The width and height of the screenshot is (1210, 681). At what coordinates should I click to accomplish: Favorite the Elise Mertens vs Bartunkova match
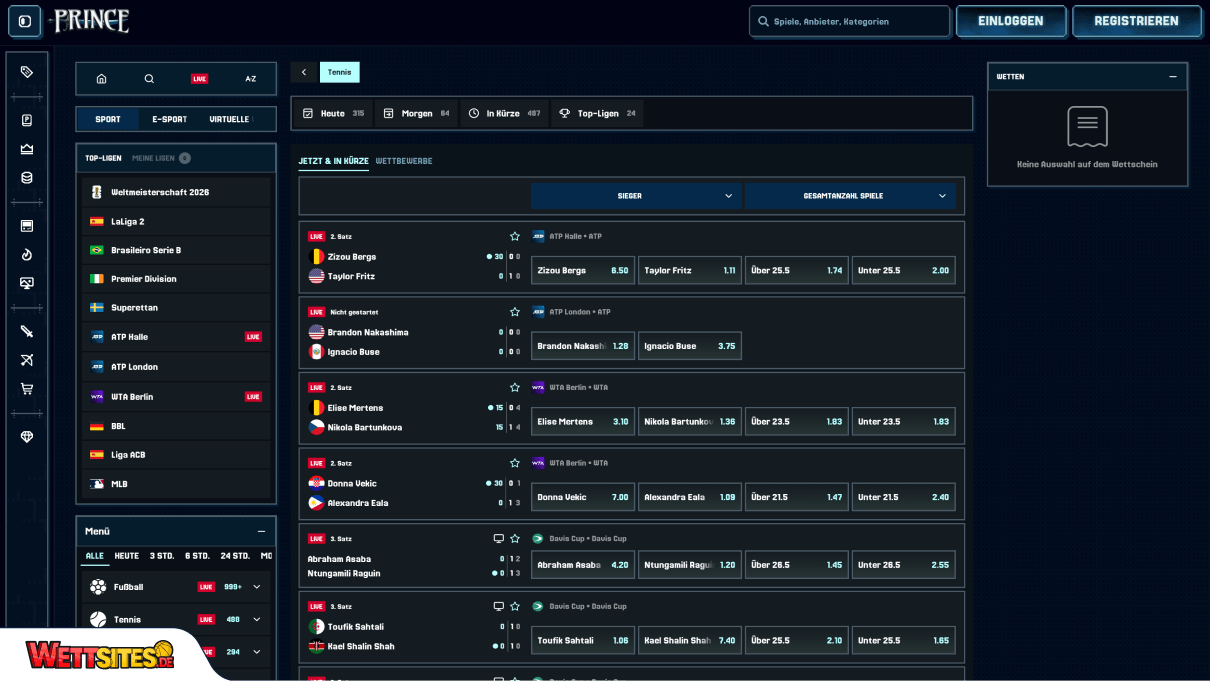(515, 387)
